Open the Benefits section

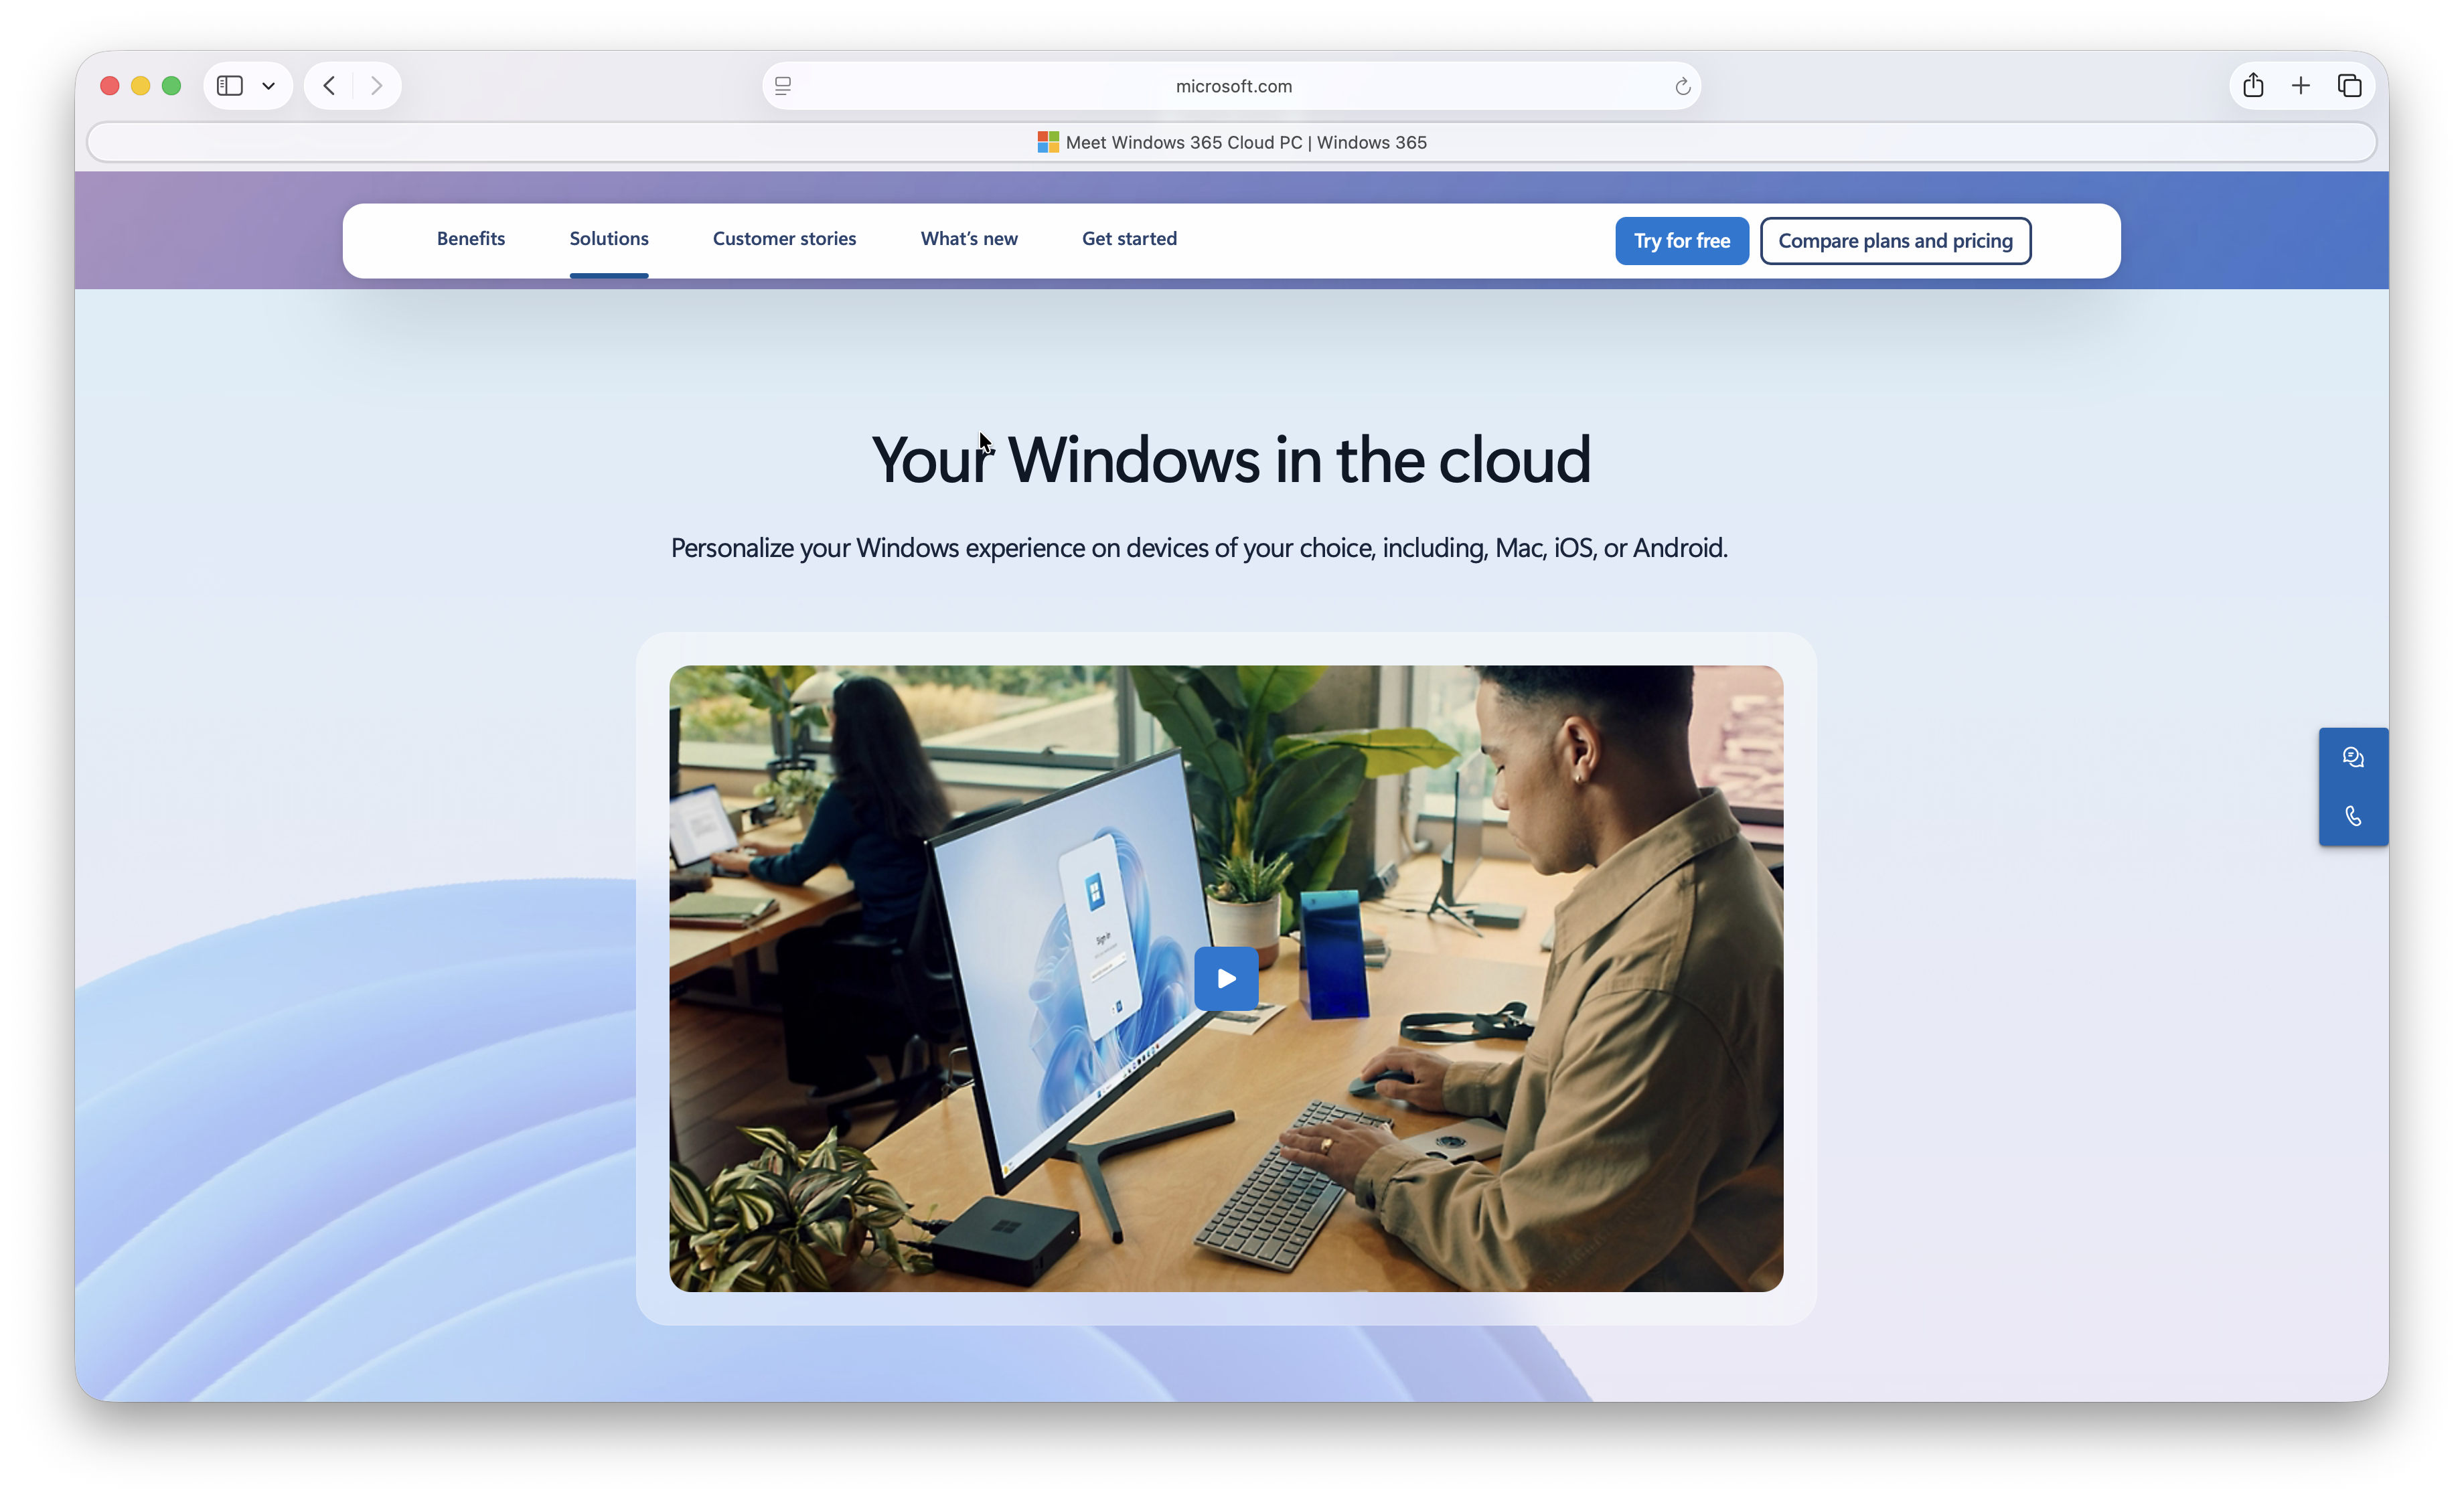pyautogui.click(x=471, y=239)
